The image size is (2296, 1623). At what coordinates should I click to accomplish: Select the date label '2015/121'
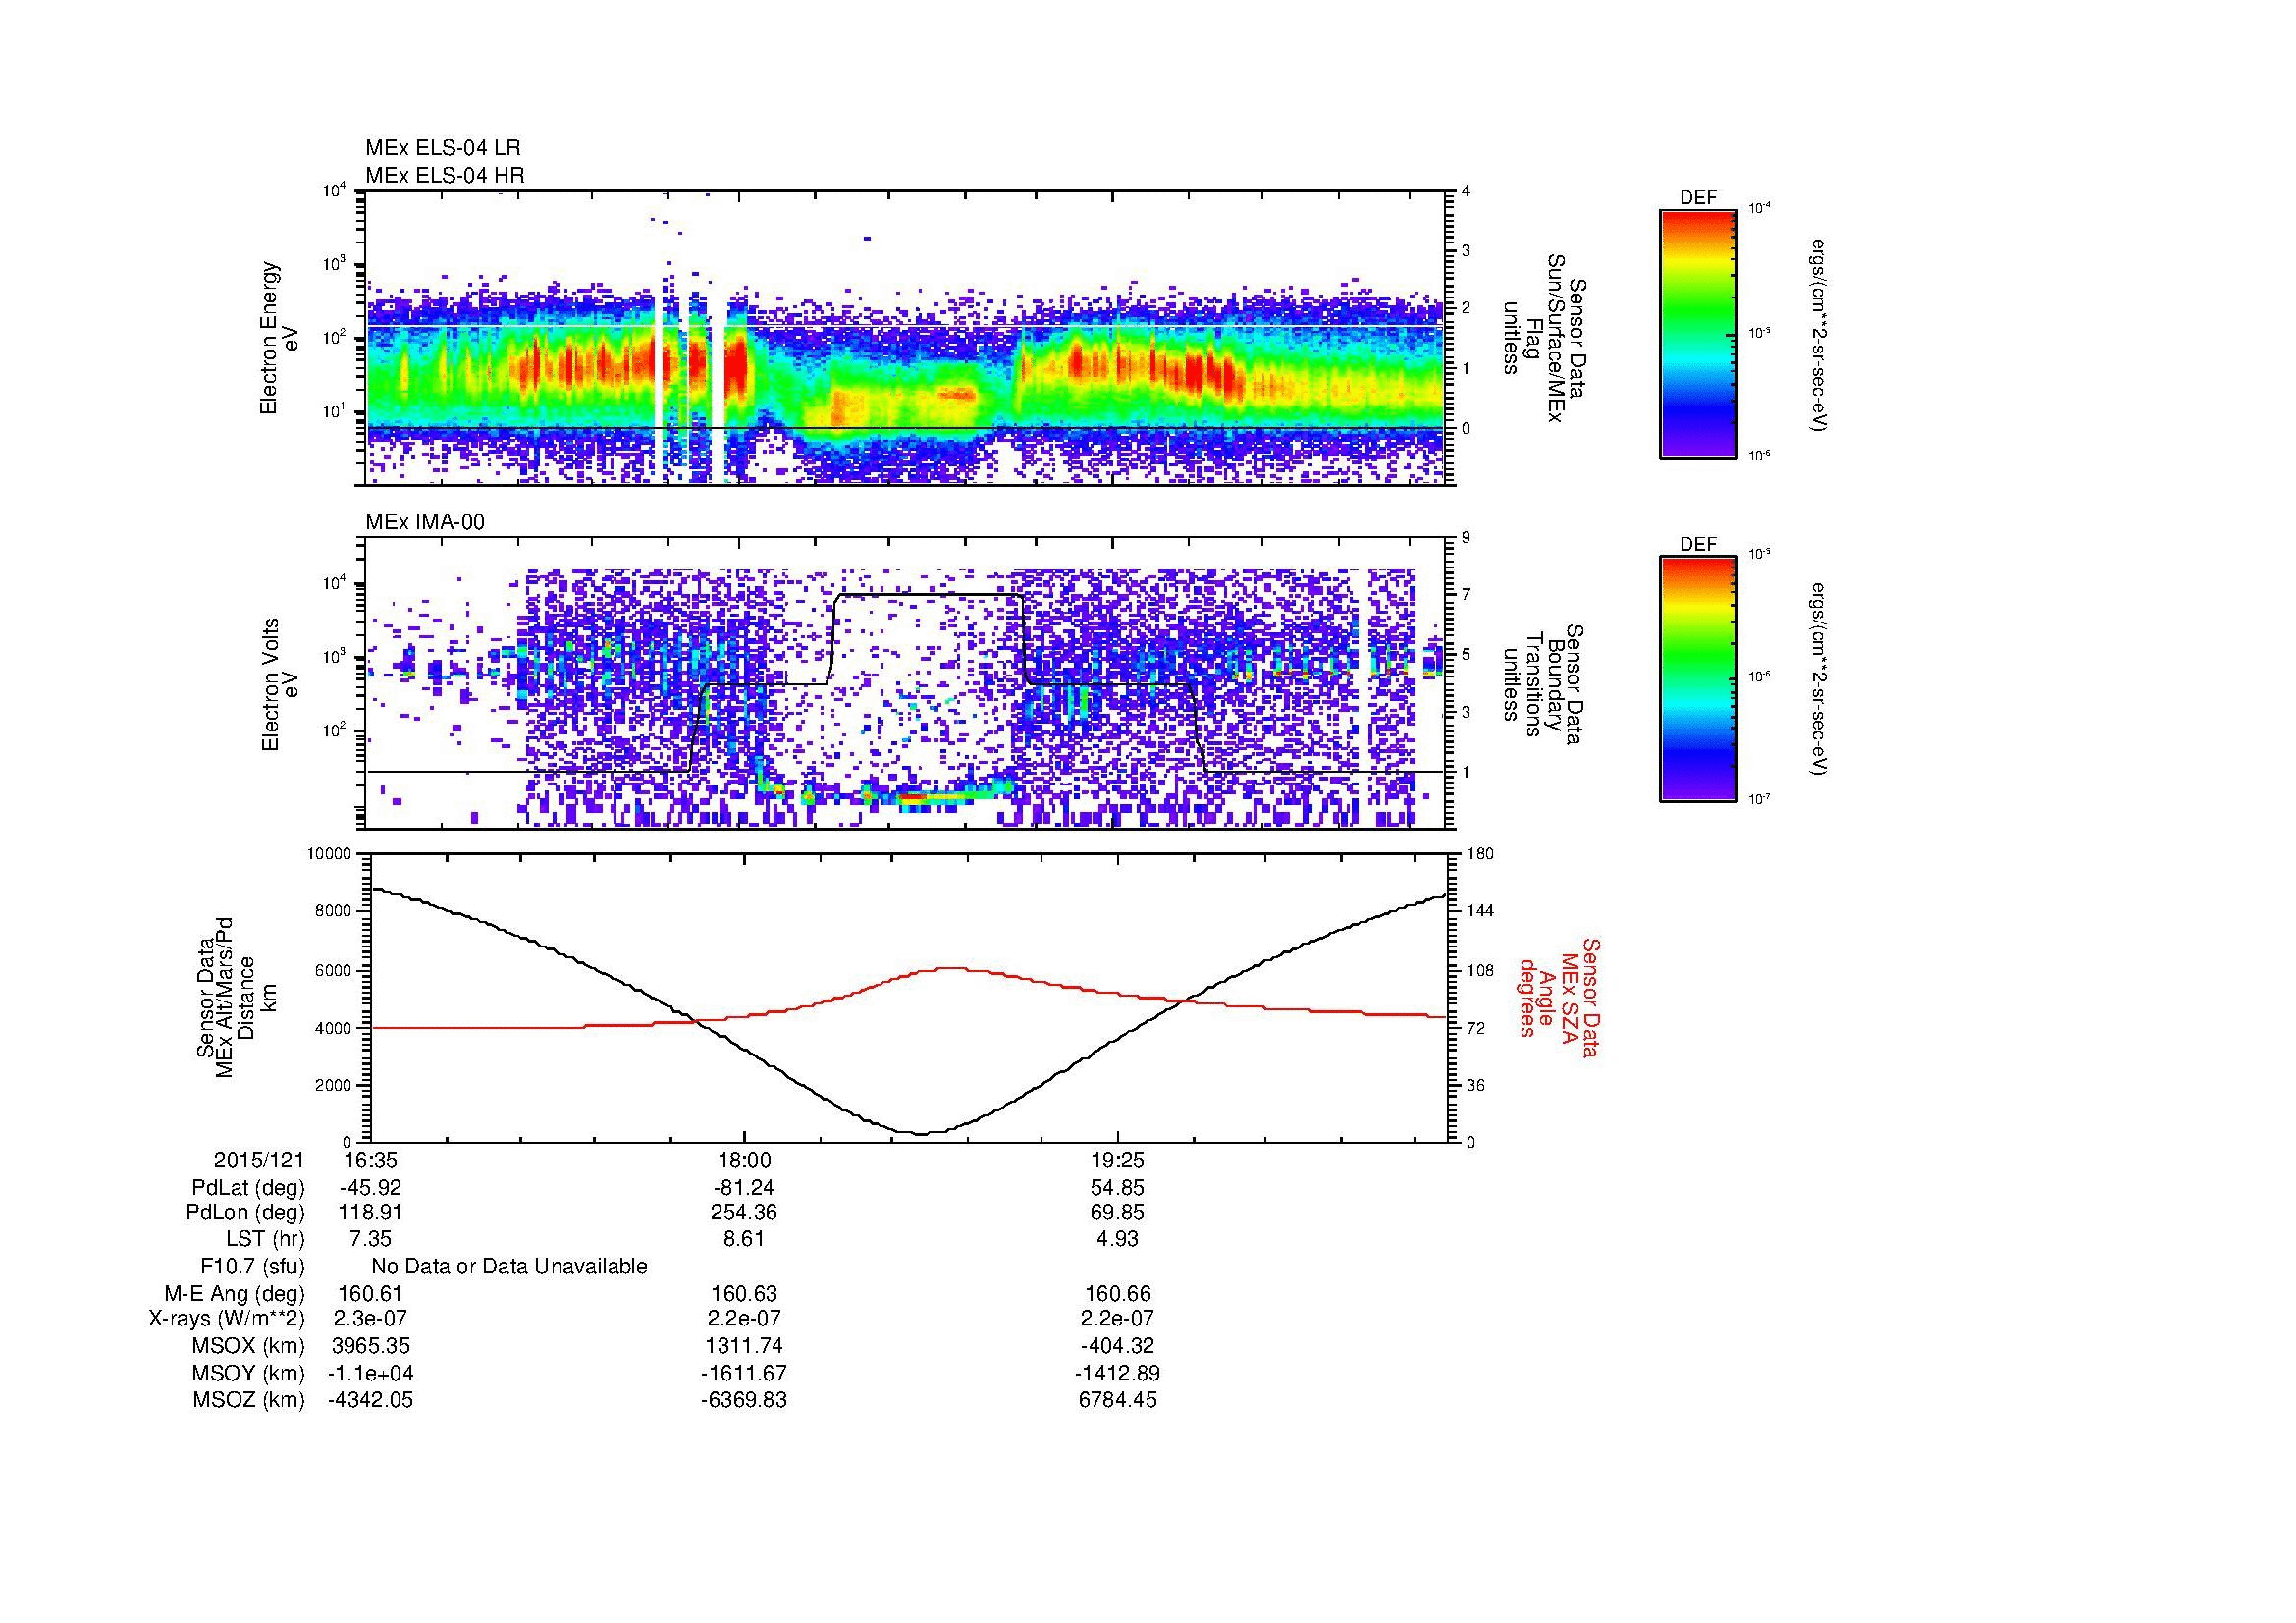pyautogui.click(x=259, y=1161)
